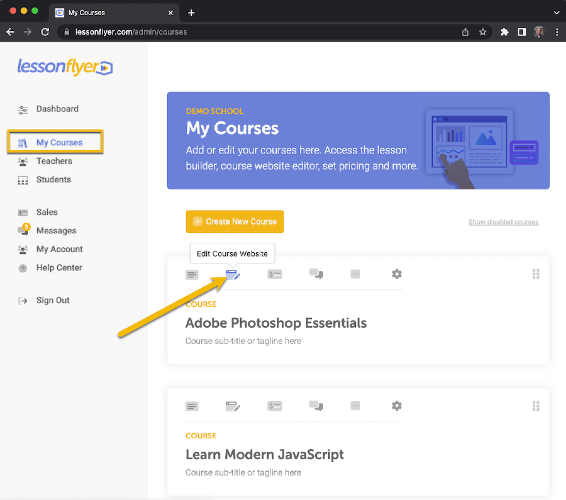This screenshot has width=566, height=500.
Task: Click the My Courses banner heading
Action: pos(232,128)
